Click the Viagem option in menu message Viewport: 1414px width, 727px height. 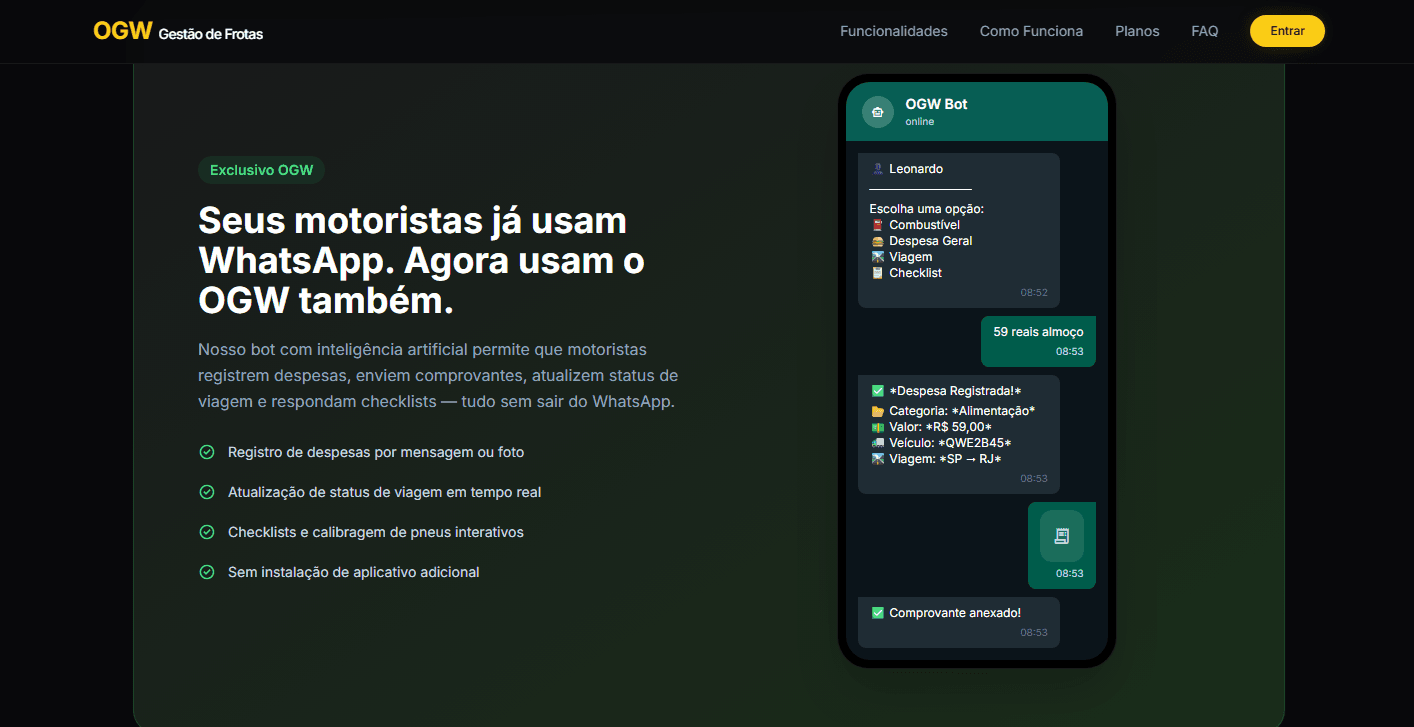[911, 257]
